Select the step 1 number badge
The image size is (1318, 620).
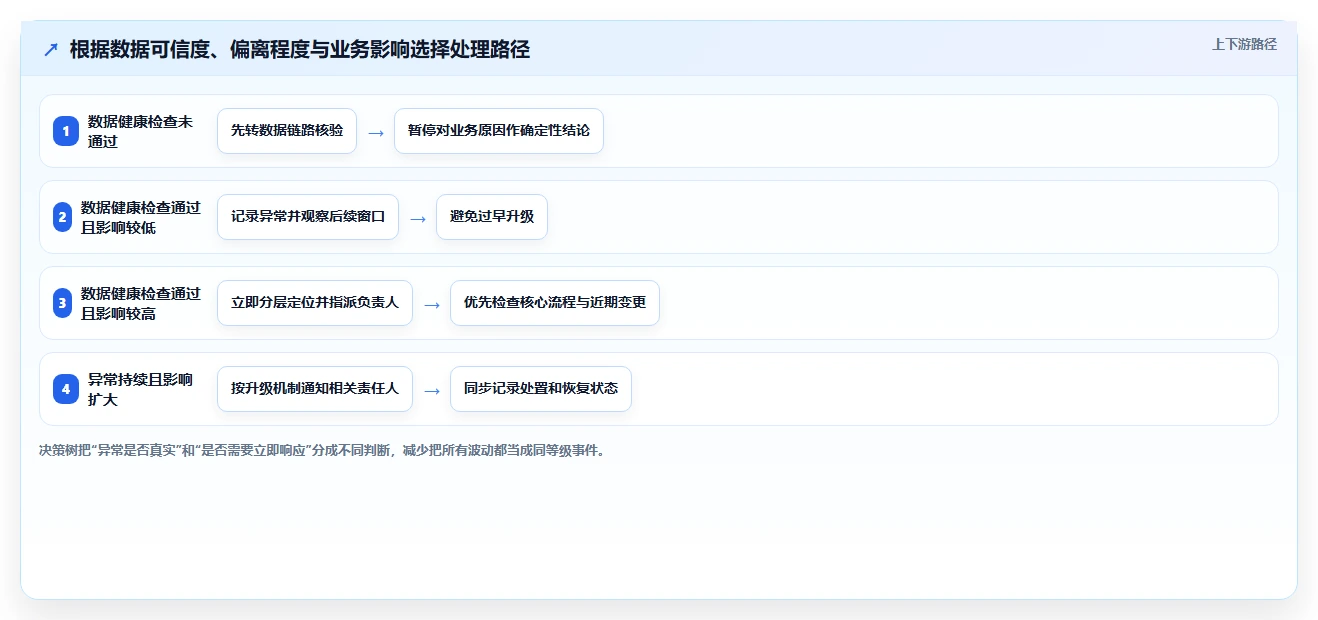(66, 131)
